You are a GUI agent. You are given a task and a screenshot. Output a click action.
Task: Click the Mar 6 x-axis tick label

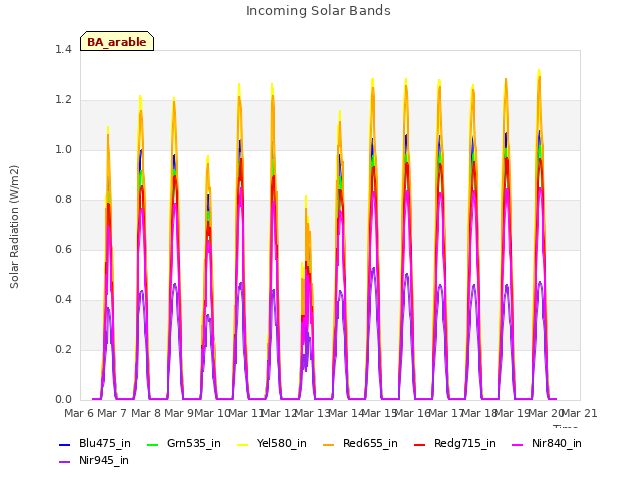tap(79, 413)
